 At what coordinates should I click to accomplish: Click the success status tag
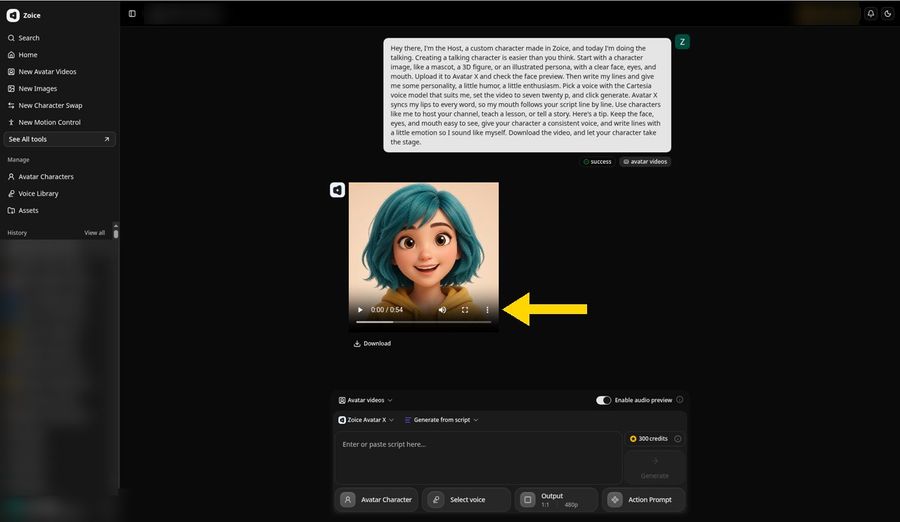tap(597, 162)
